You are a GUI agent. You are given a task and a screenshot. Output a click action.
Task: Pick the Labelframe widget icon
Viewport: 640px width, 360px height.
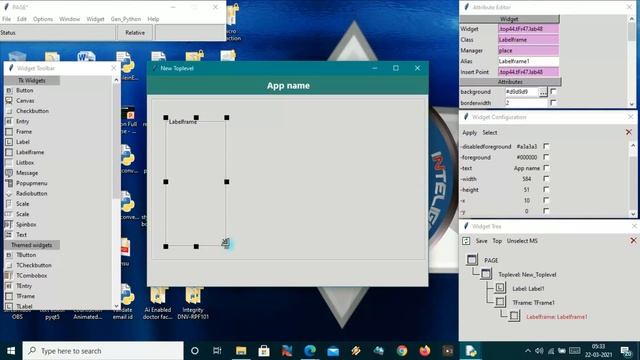coord(9,152)
